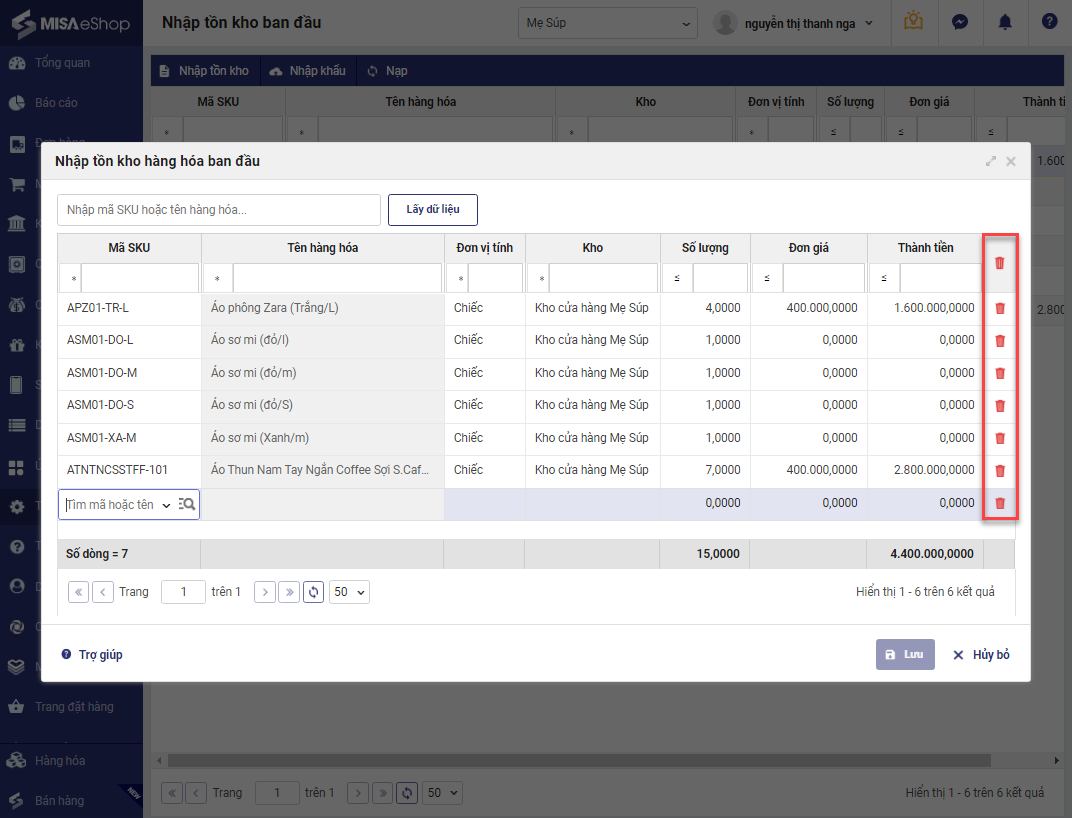The width and height of the screenshot is (1072, 818).
Task: Click trash icon in the table header
Action: click(x=999, y=263)
